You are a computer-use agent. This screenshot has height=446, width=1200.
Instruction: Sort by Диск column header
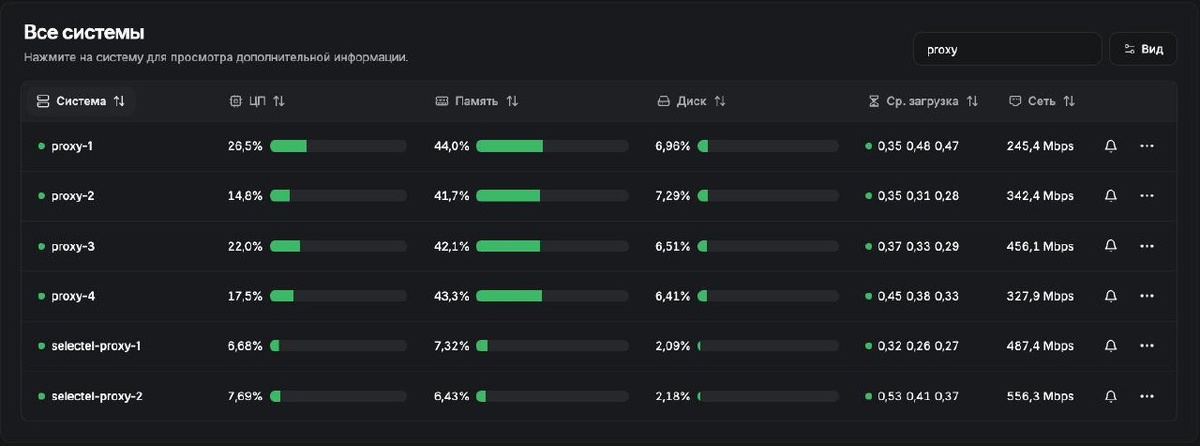tap(691, 101)
